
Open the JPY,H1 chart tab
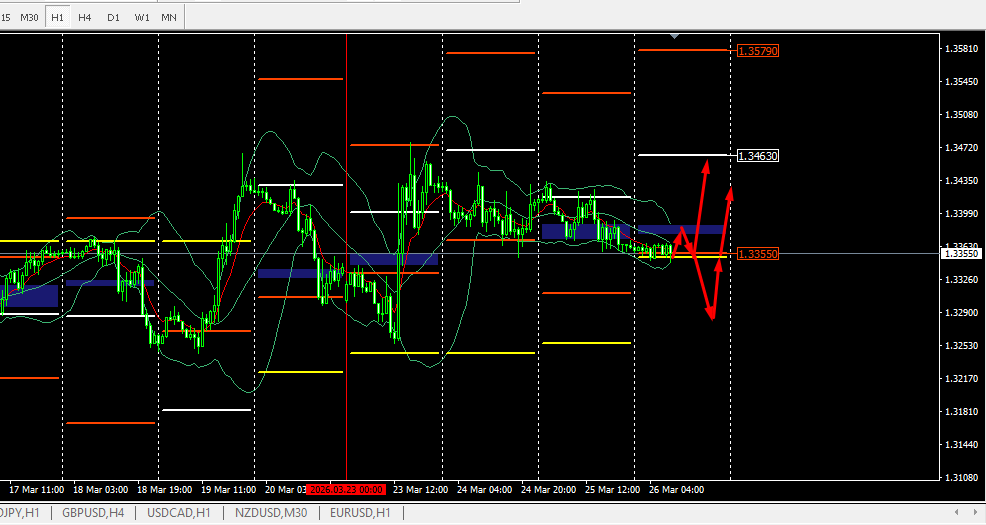pos(20,513)
